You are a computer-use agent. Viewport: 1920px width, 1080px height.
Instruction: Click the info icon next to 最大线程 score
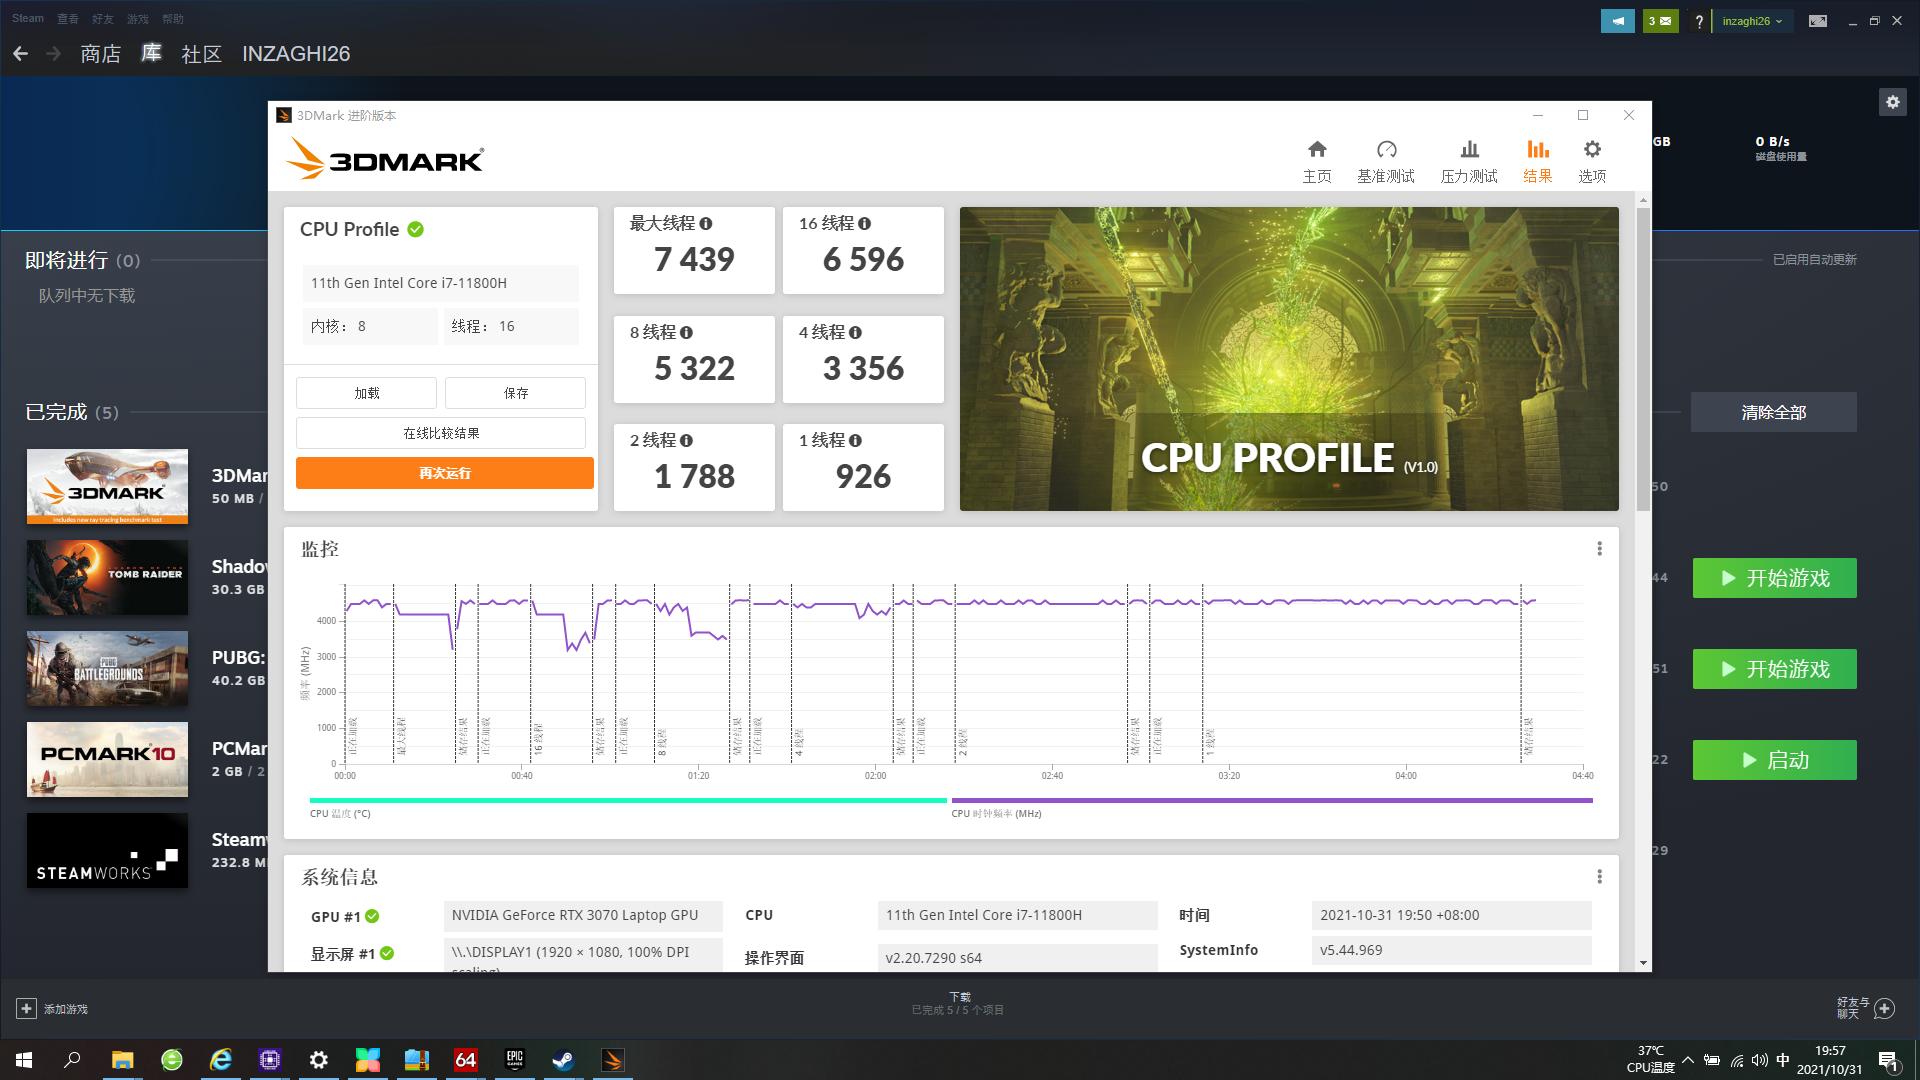point(708,225)
